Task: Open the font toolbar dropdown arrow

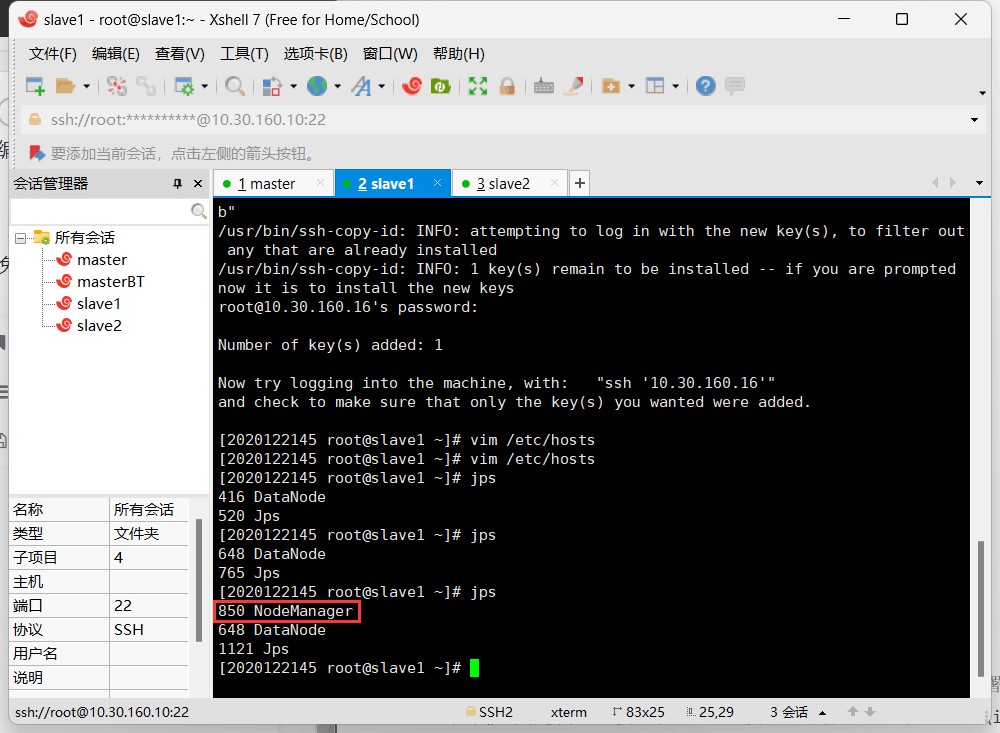Action: coord(381,87)
